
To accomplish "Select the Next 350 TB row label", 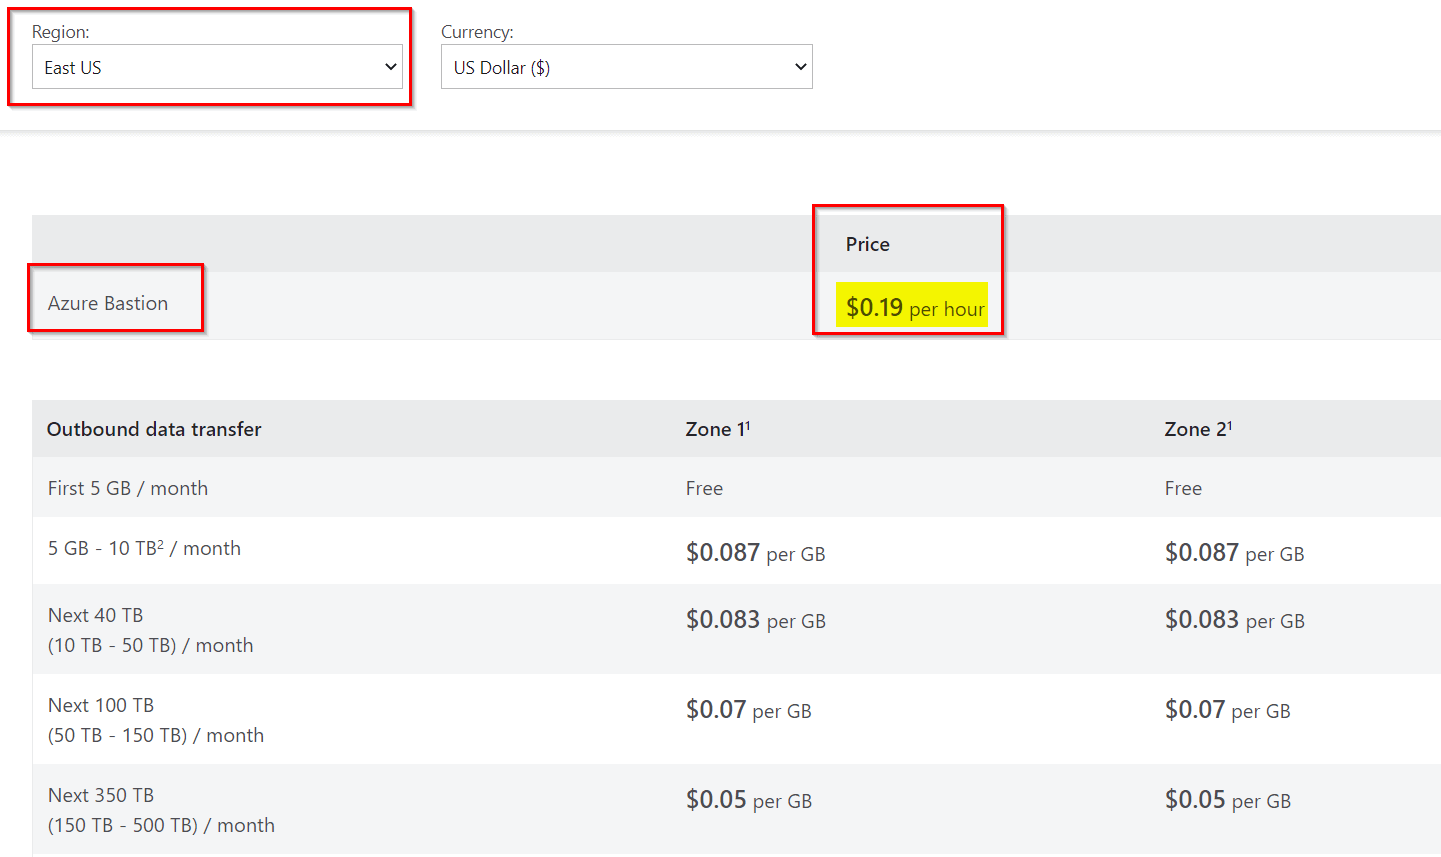I will (x=161, y=810).
